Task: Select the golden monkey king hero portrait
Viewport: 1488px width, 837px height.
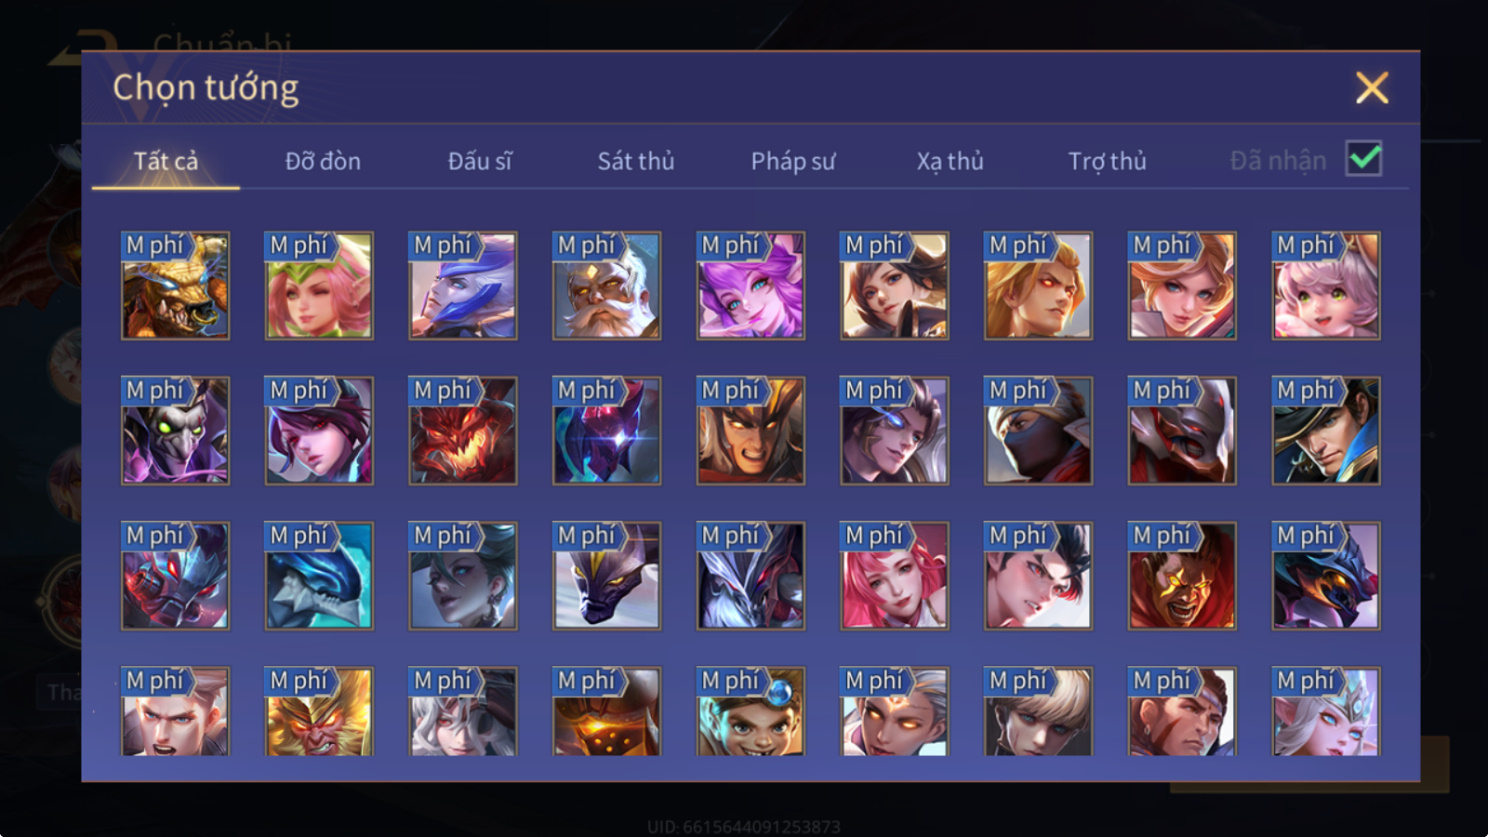Action: 319,712
